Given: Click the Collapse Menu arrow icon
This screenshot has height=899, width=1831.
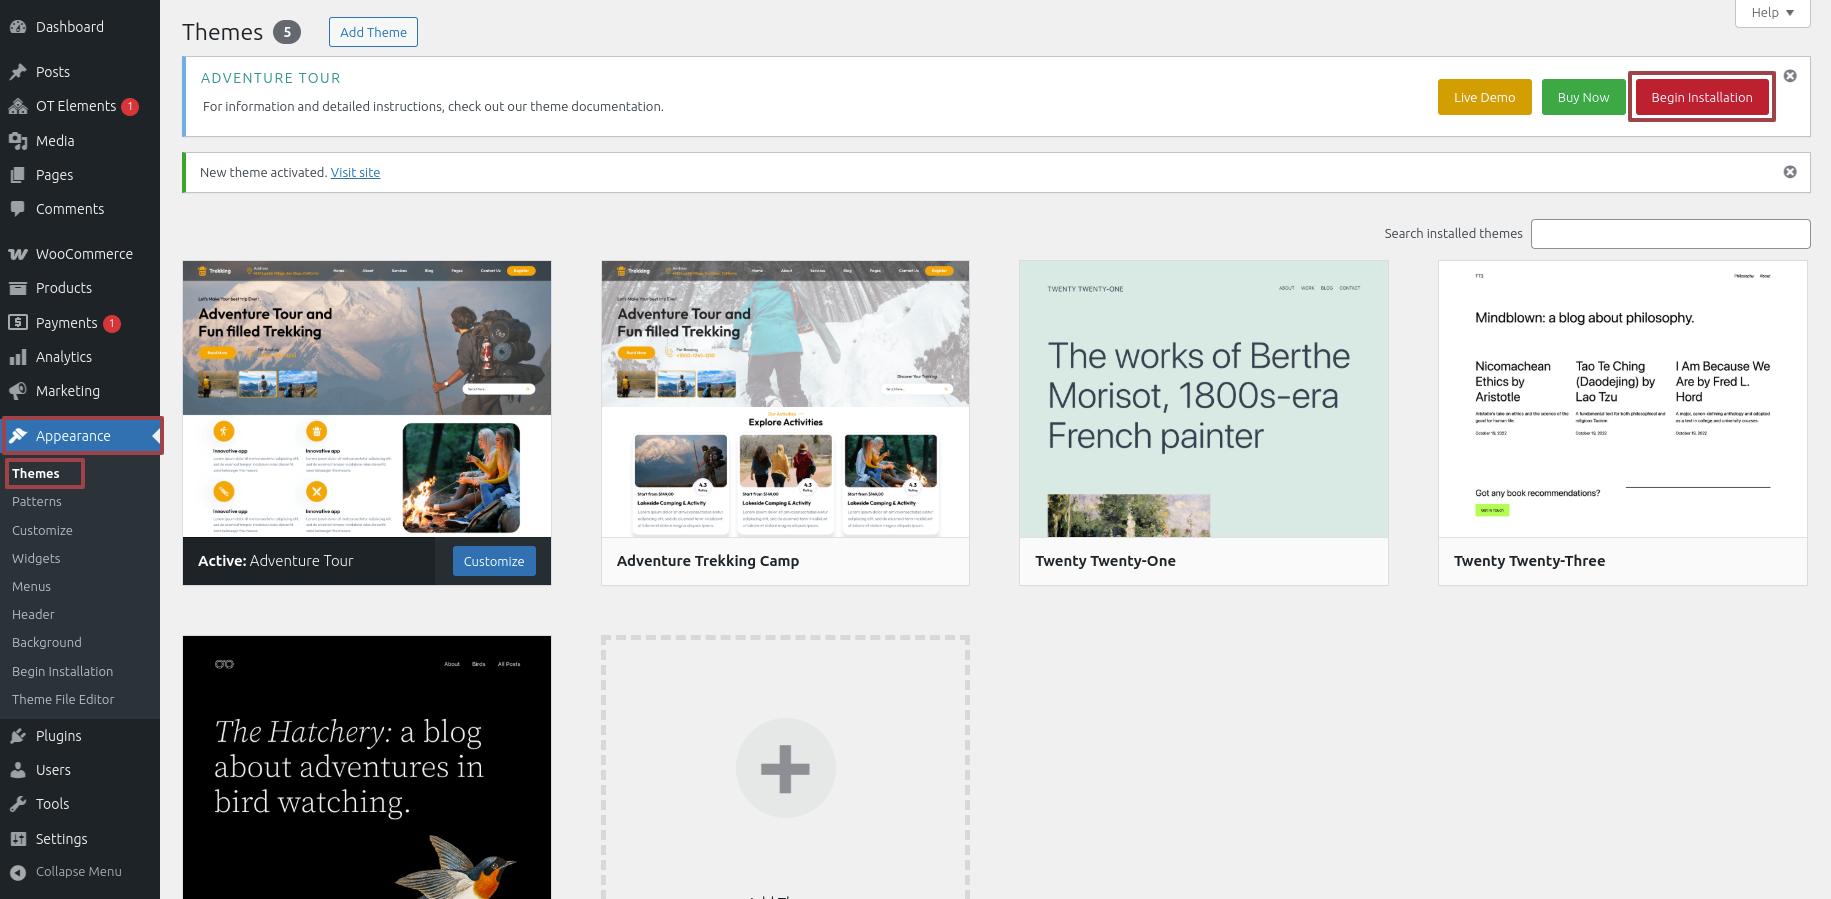Looking at the screenshot, I should coord(18,872).
